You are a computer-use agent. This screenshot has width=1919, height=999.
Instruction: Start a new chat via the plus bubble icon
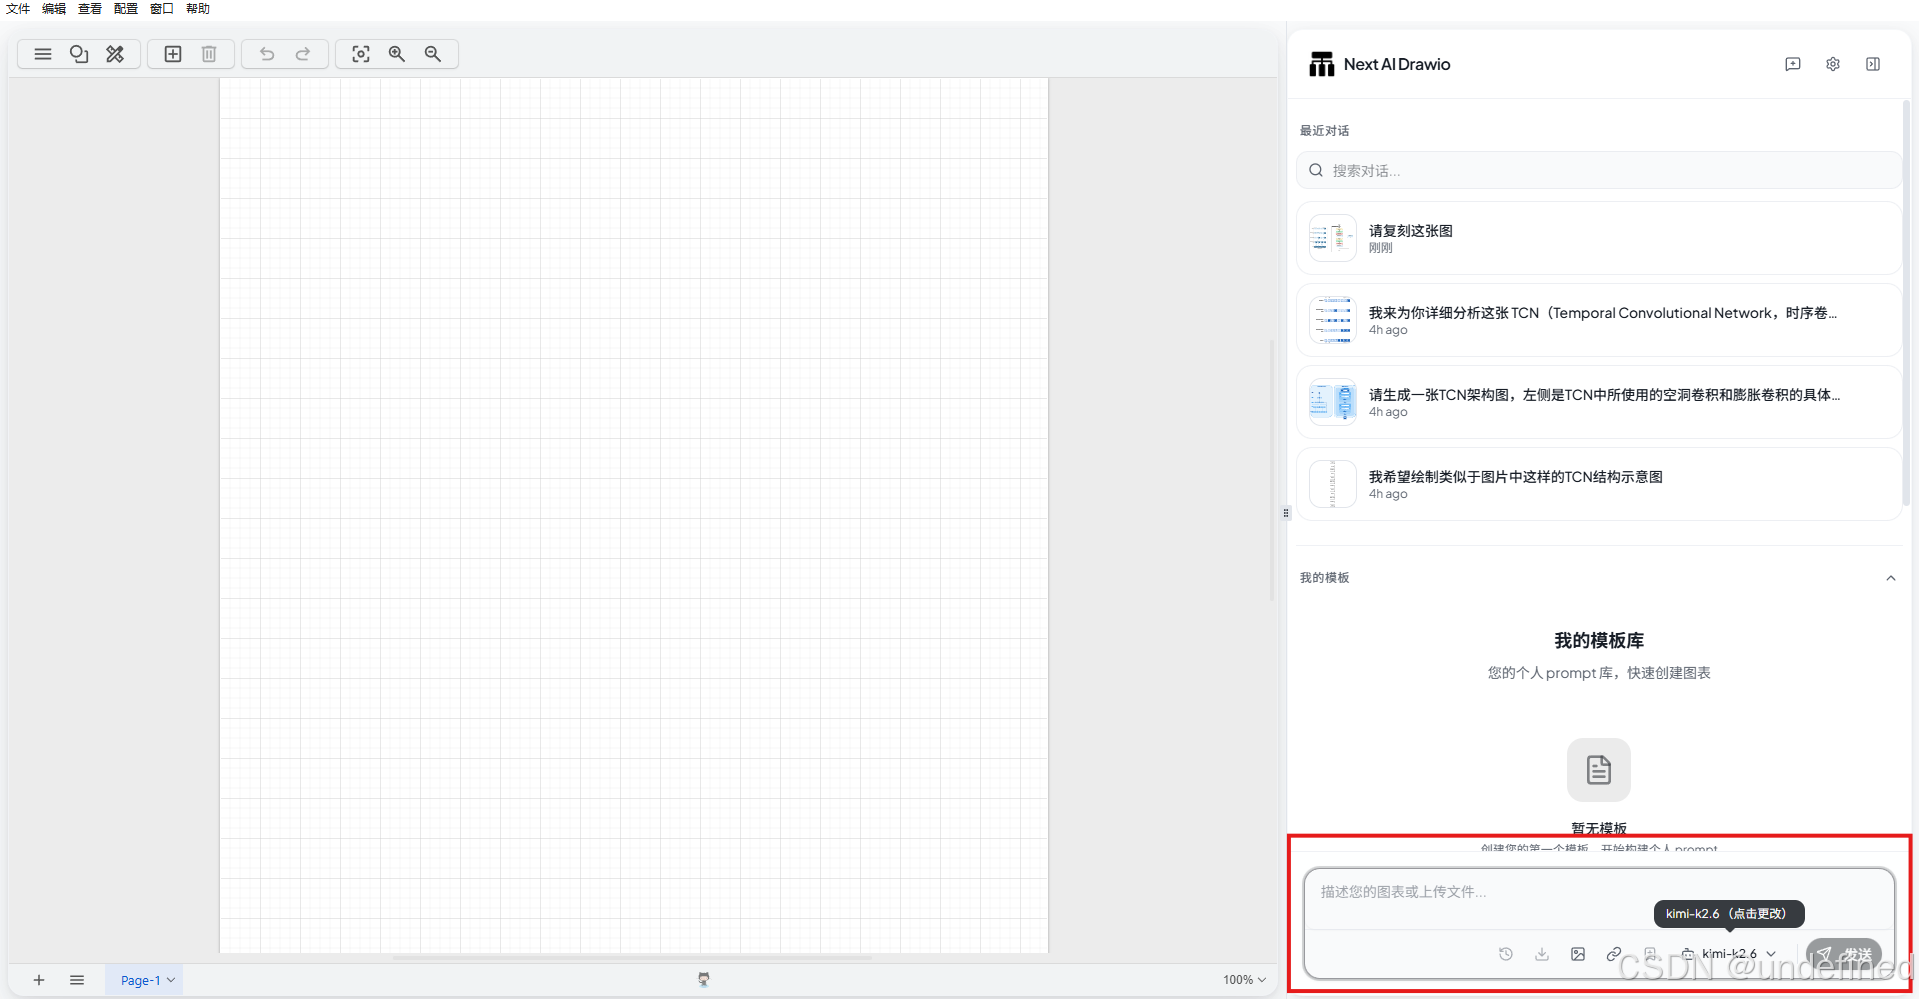click(x=1793, y=64)
